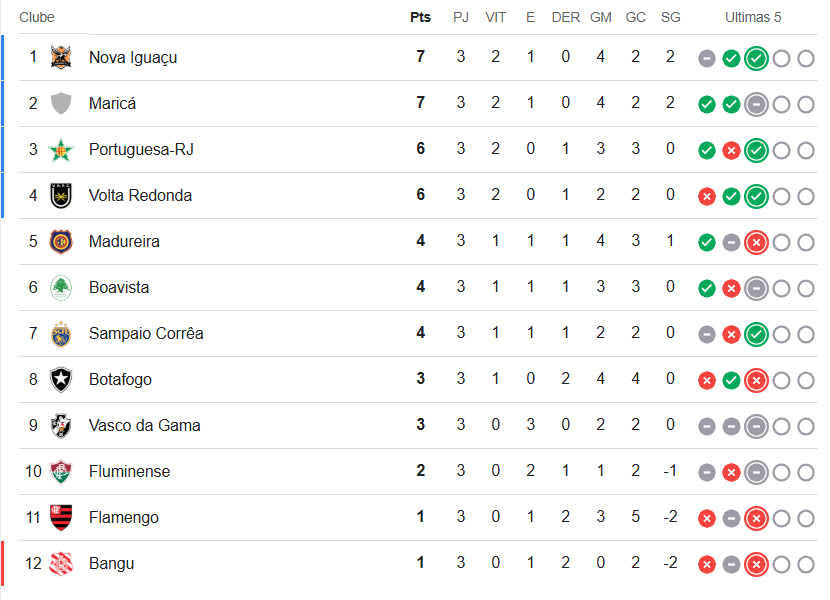
Task: Click the Ultimas 5 column header
Action: (x=754, y=17)
